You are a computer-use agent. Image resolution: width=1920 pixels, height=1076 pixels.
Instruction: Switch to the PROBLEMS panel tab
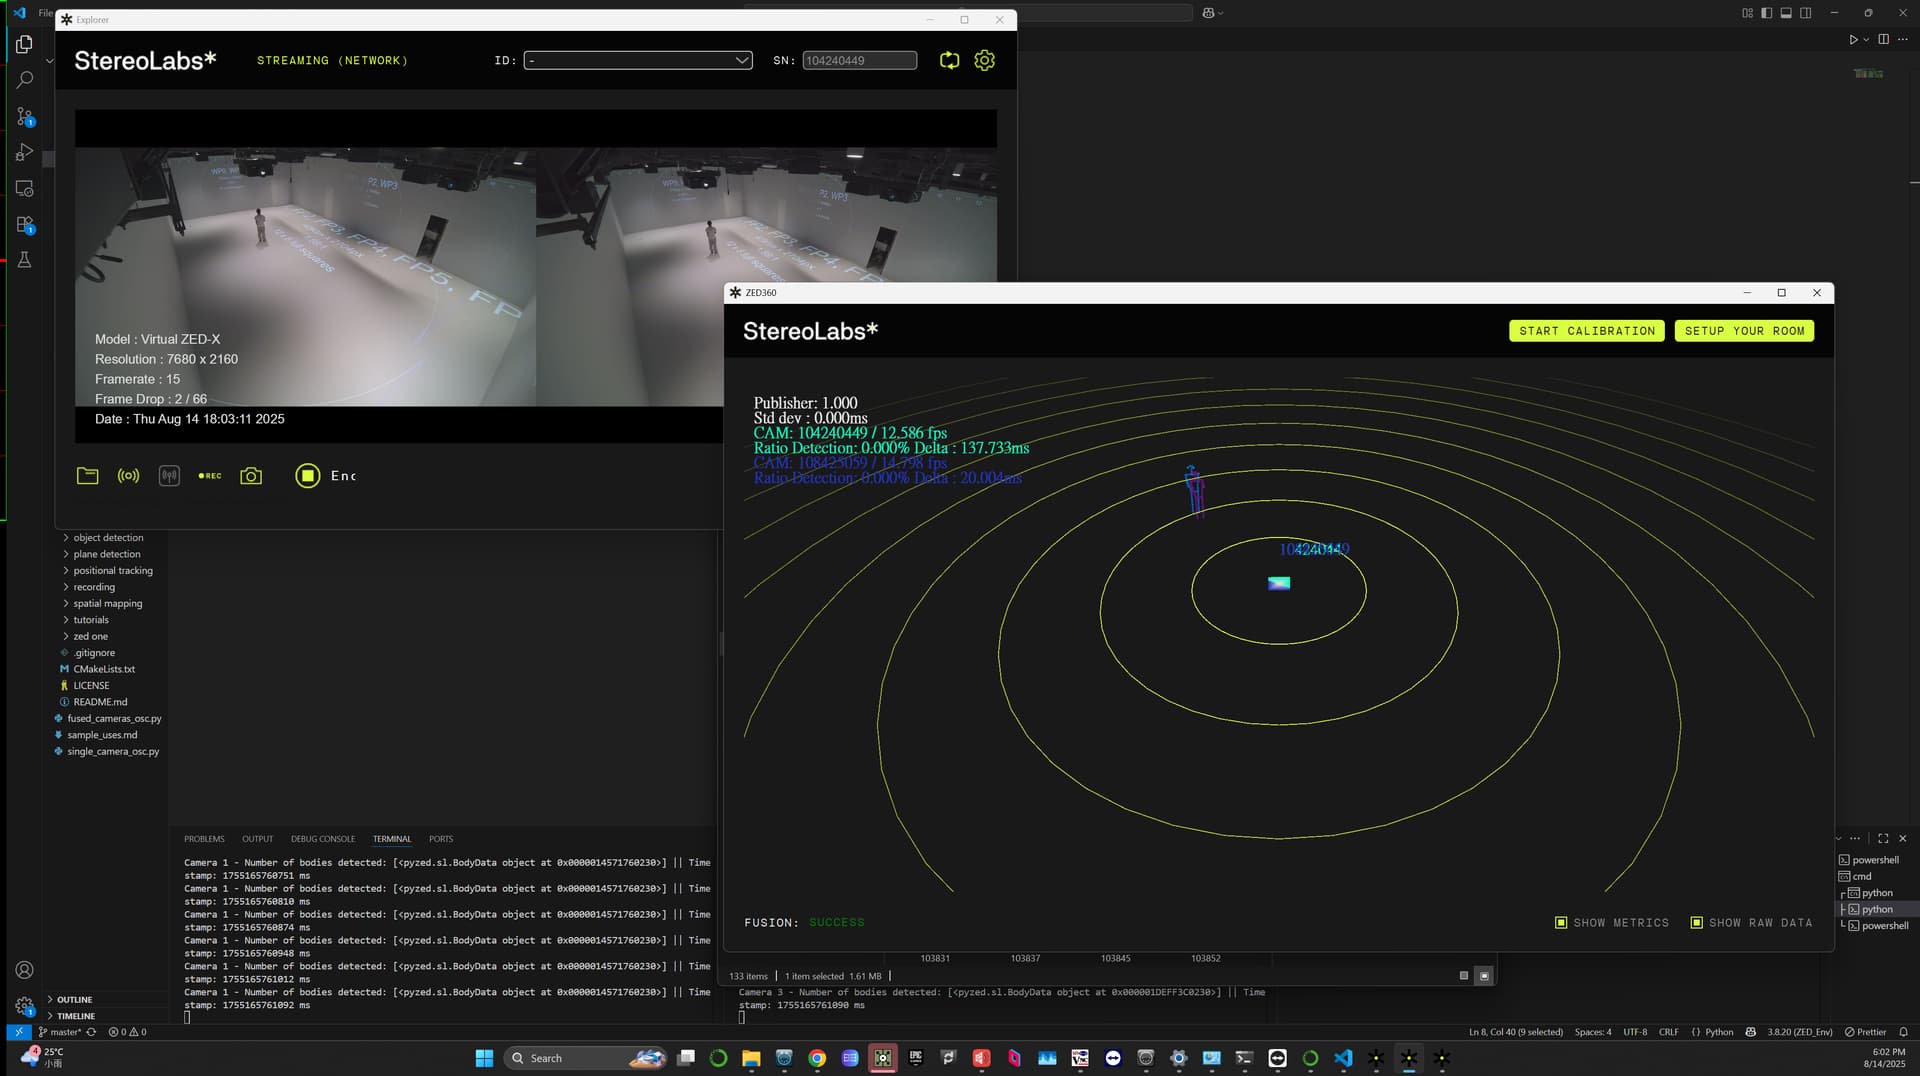tap(204, 839)
